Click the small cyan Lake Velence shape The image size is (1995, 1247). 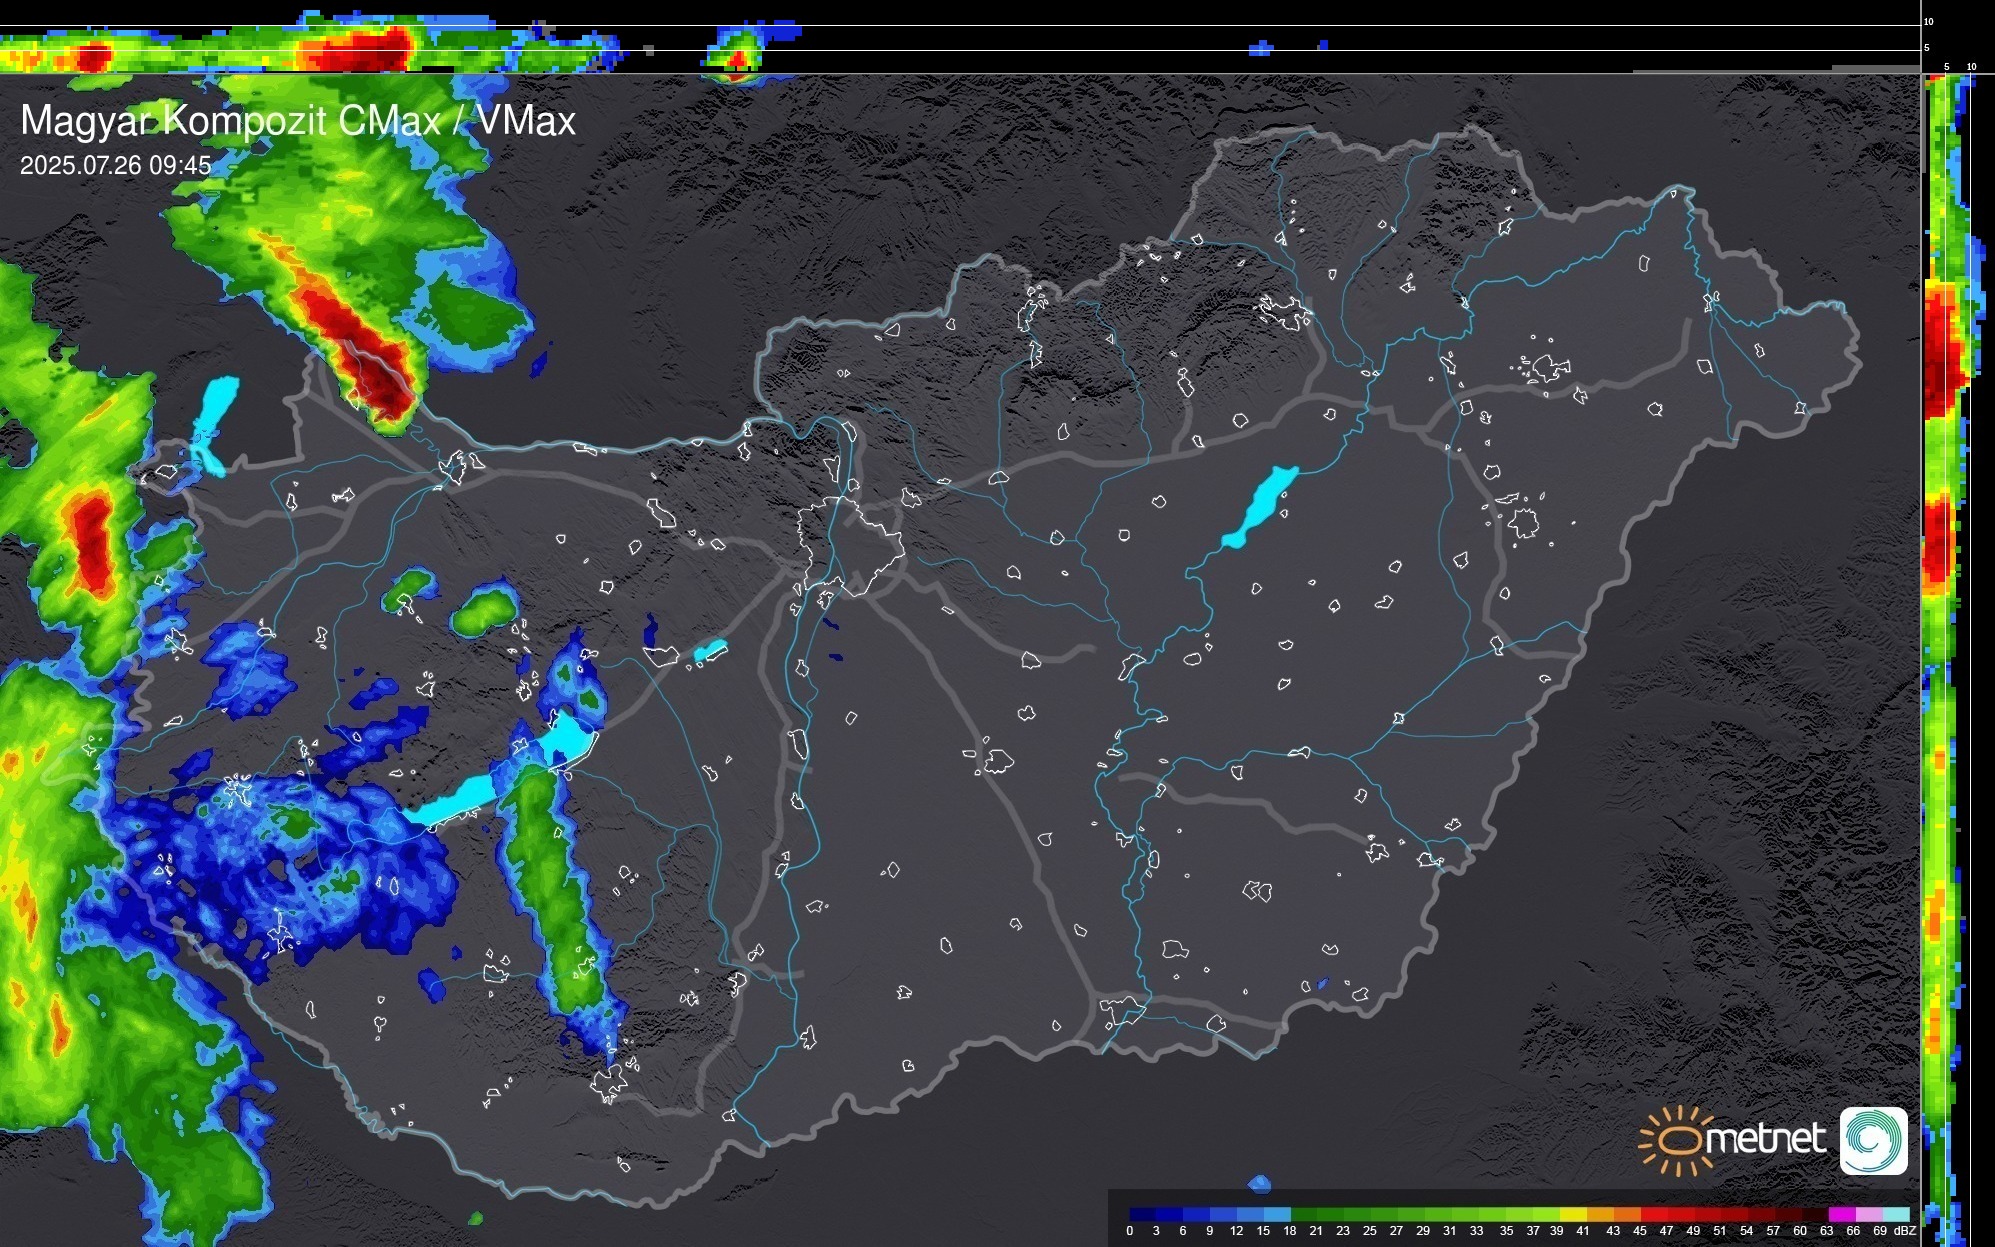point(710,651)
